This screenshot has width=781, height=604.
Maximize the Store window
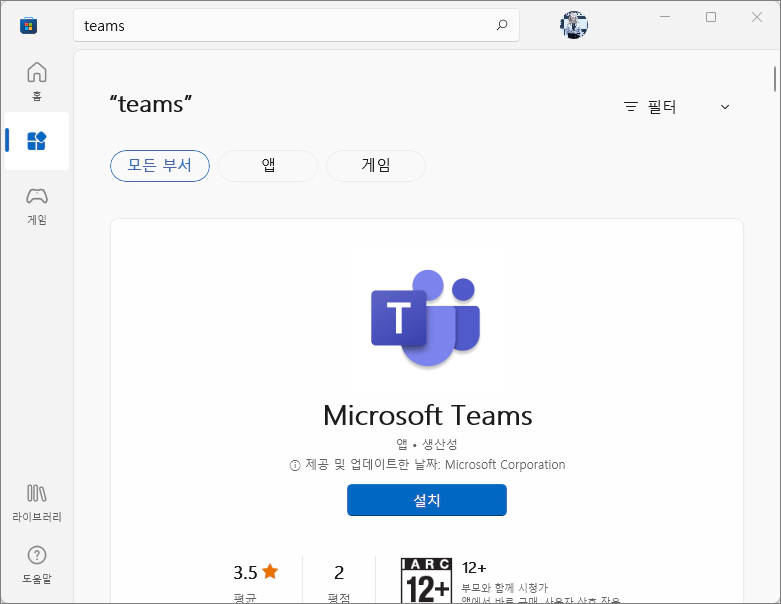711,17
